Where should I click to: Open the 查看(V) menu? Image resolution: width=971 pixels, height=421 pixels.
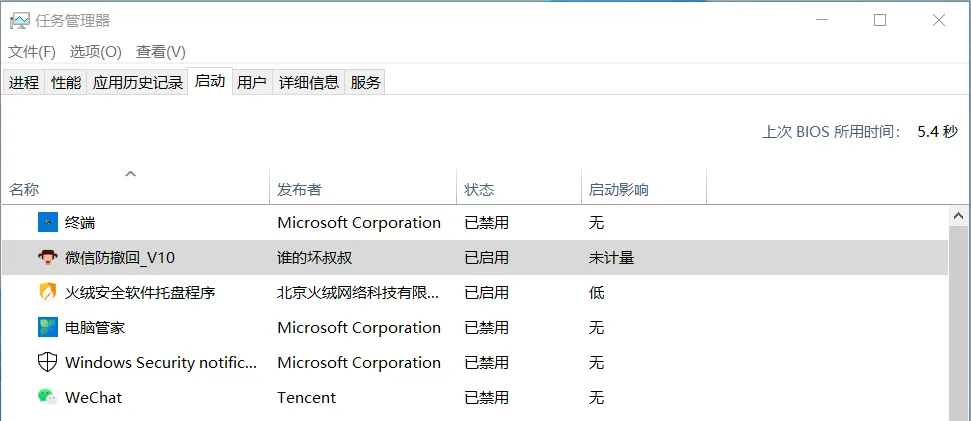point(161,52)
